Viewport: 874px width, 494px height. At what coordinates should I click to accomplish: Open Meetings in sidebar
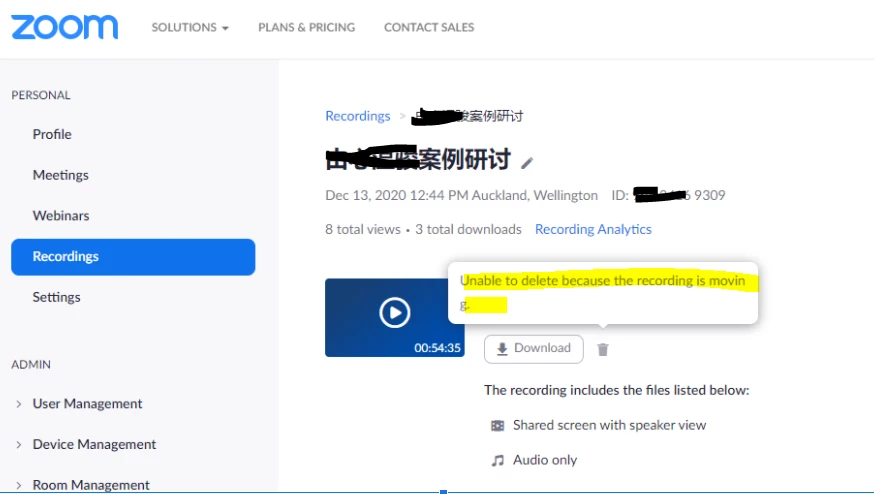(61, 175)
